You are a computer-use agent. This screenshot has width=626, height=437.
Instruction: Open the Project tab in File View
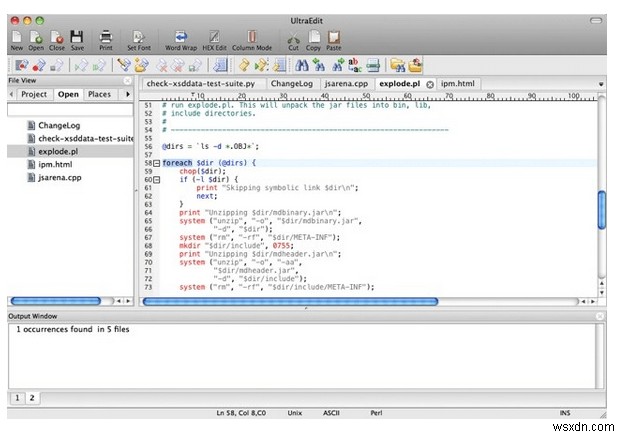[x=34, y=94]
